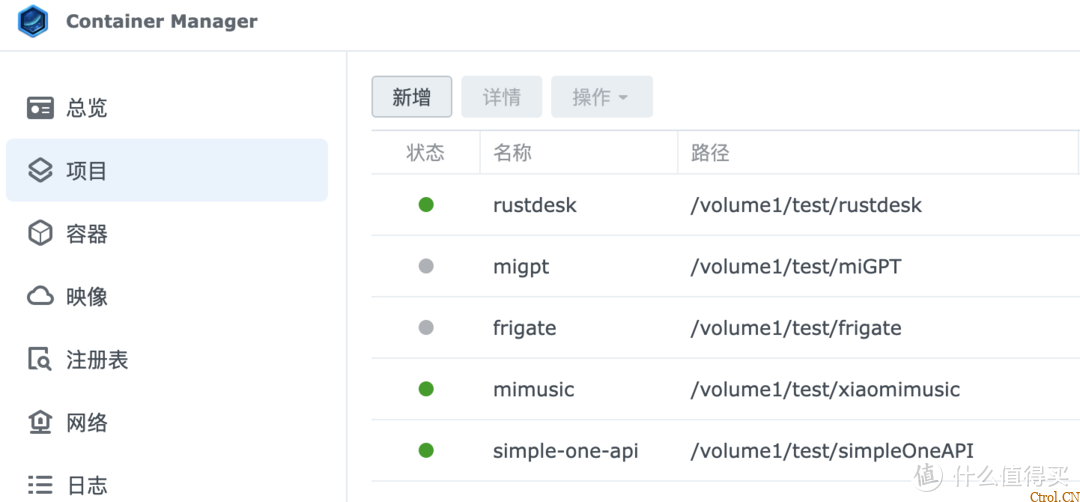The height and width of the screenshot is (502, 1080).
Task: Click the 路径 column header
Action: coord(710,153)
